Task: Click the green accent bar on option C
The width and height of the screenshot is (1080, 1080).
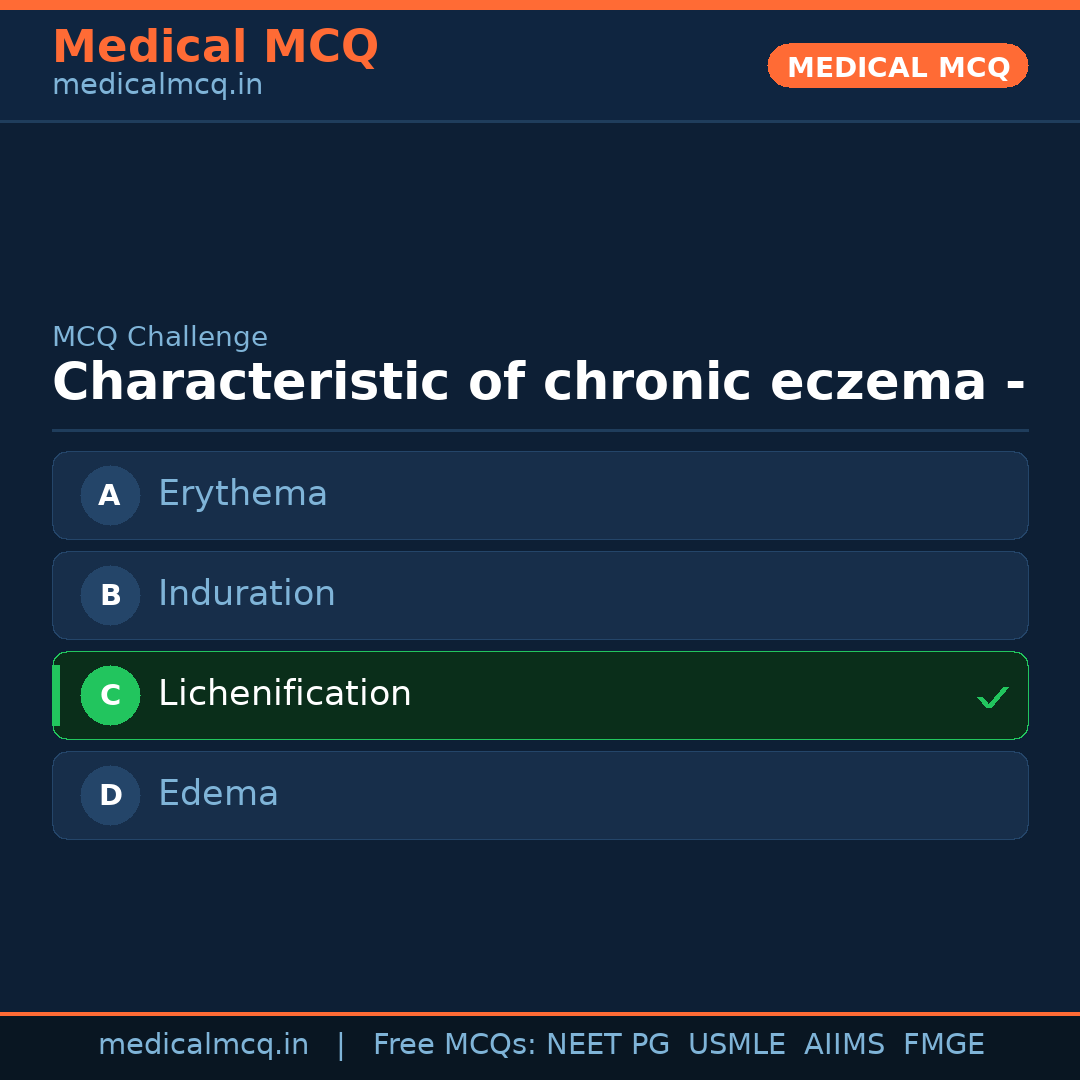Action: [x=56, y=695]
